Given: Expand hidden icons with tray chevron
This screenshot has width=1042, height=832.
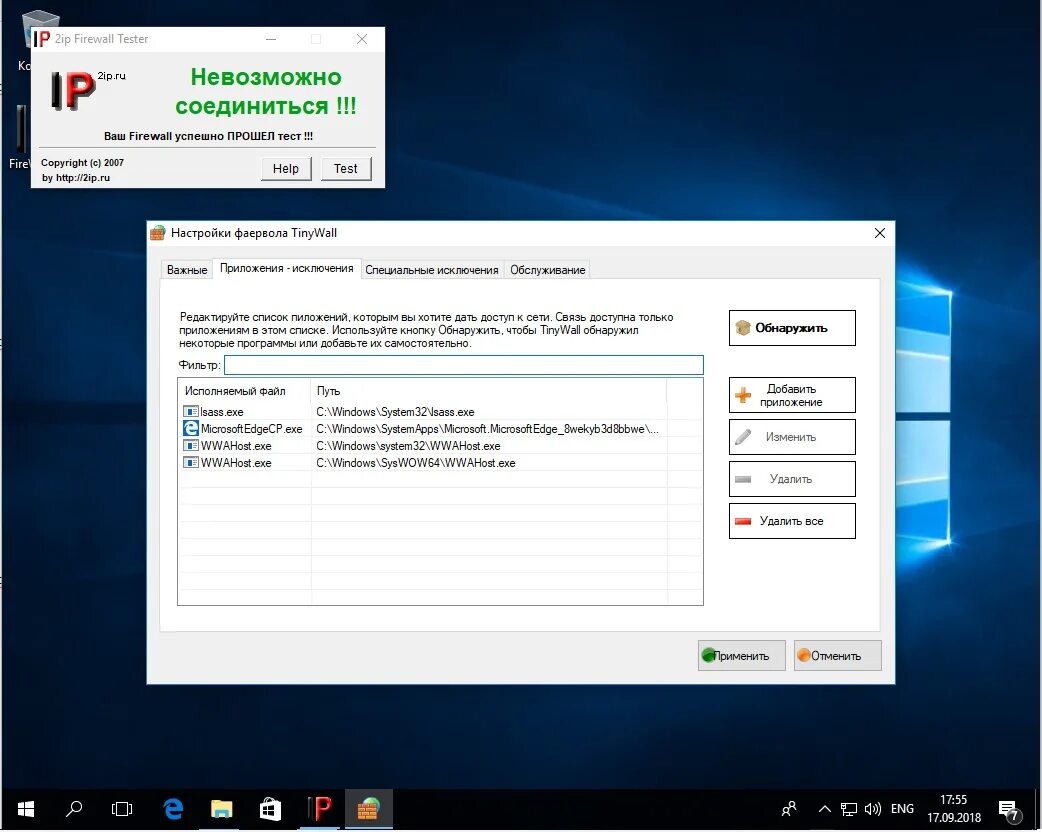Looking at the screenshot, I should tap(824, 809).
